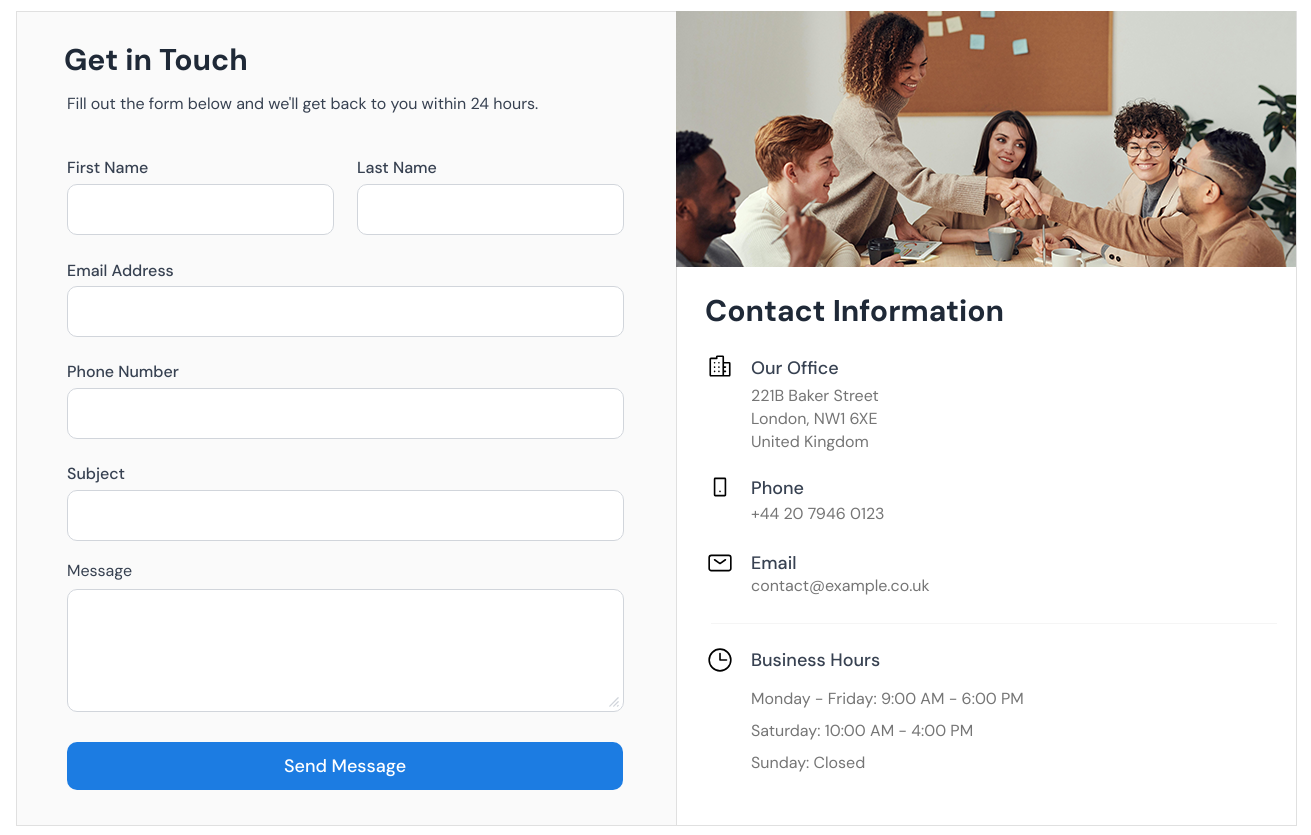Click the 221B Baker Street address line
Screen dimensions: 1311x835
point(815,396)
